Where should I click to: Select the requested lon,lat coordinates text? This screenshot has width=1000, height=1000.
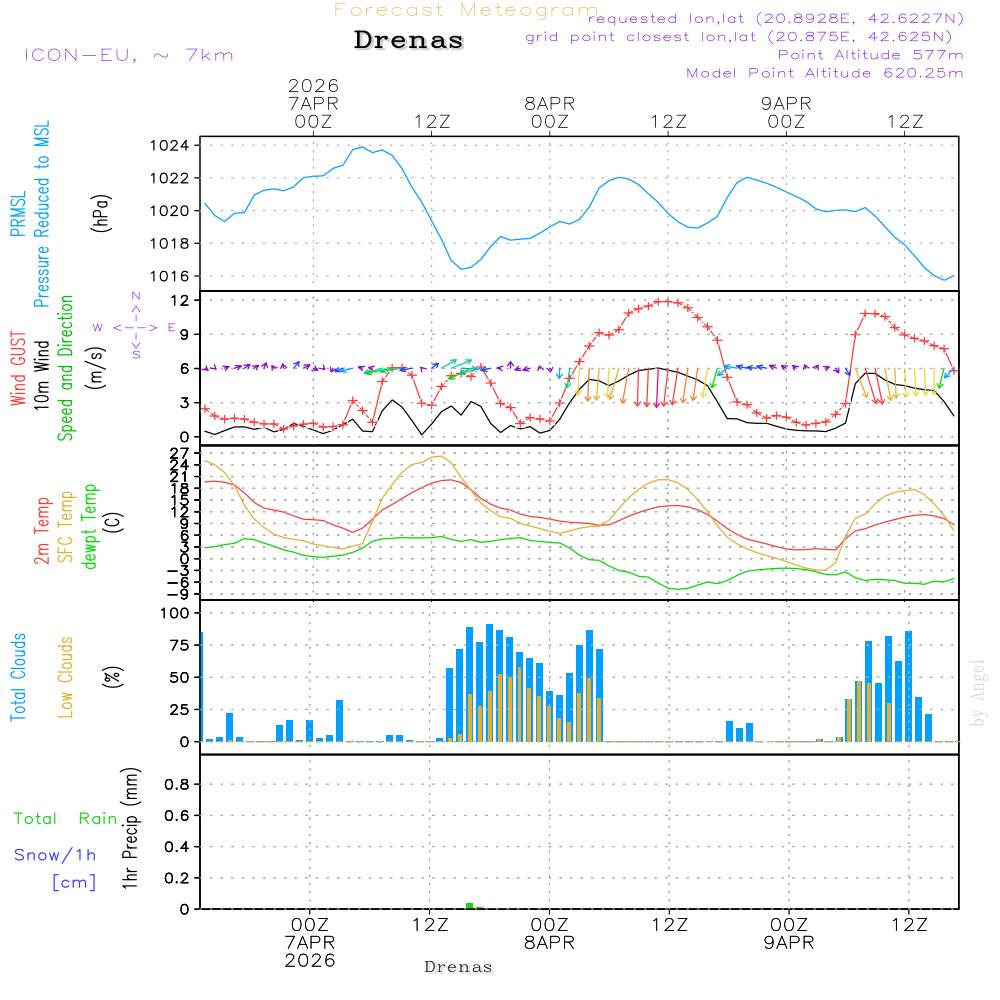click(x=776, y=19)
